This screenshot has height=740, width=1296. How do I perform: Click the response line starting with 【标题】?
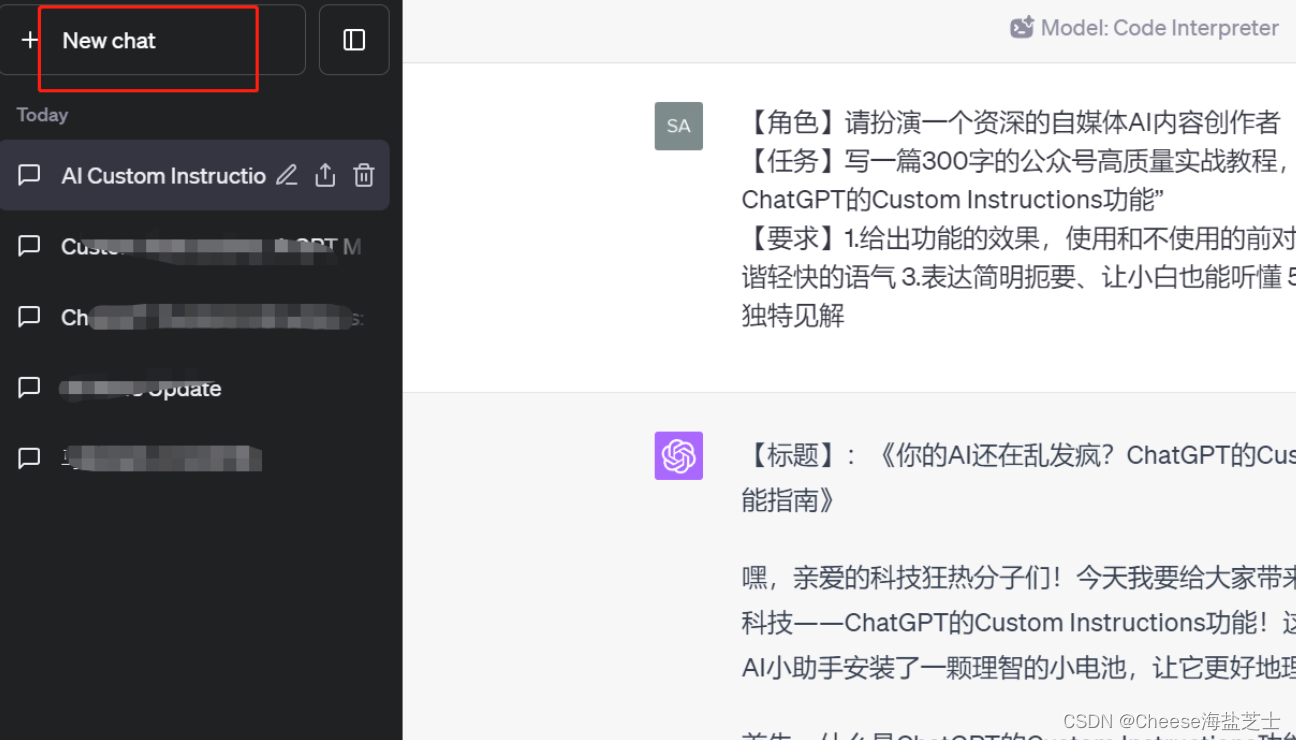1019,456
